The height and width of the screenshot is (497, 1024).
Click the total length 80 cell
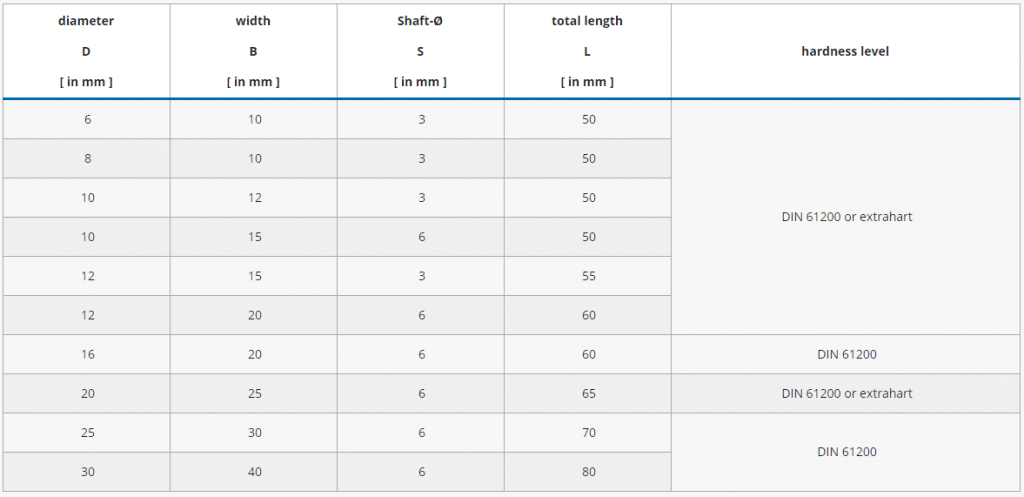coord(588,471)
